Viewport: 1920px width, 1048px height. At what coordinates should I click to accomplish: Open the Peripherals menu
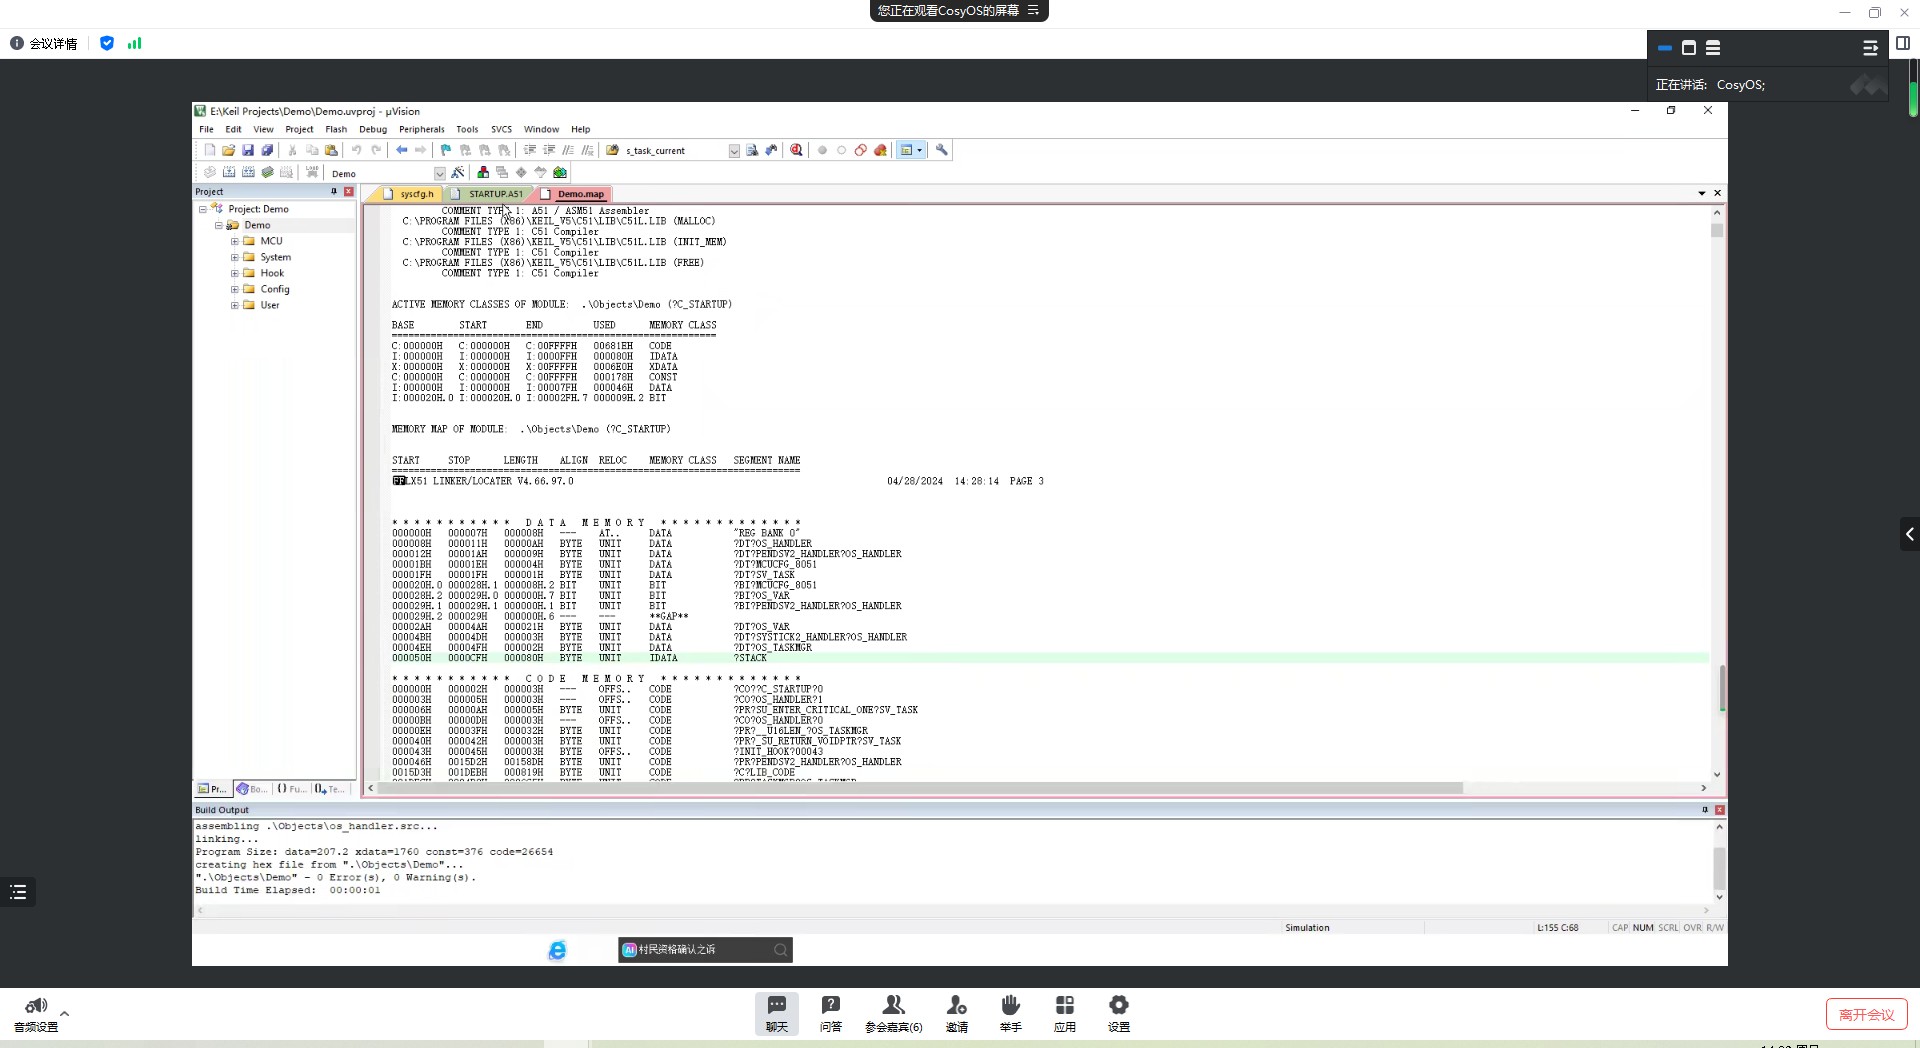click(422, 129)
